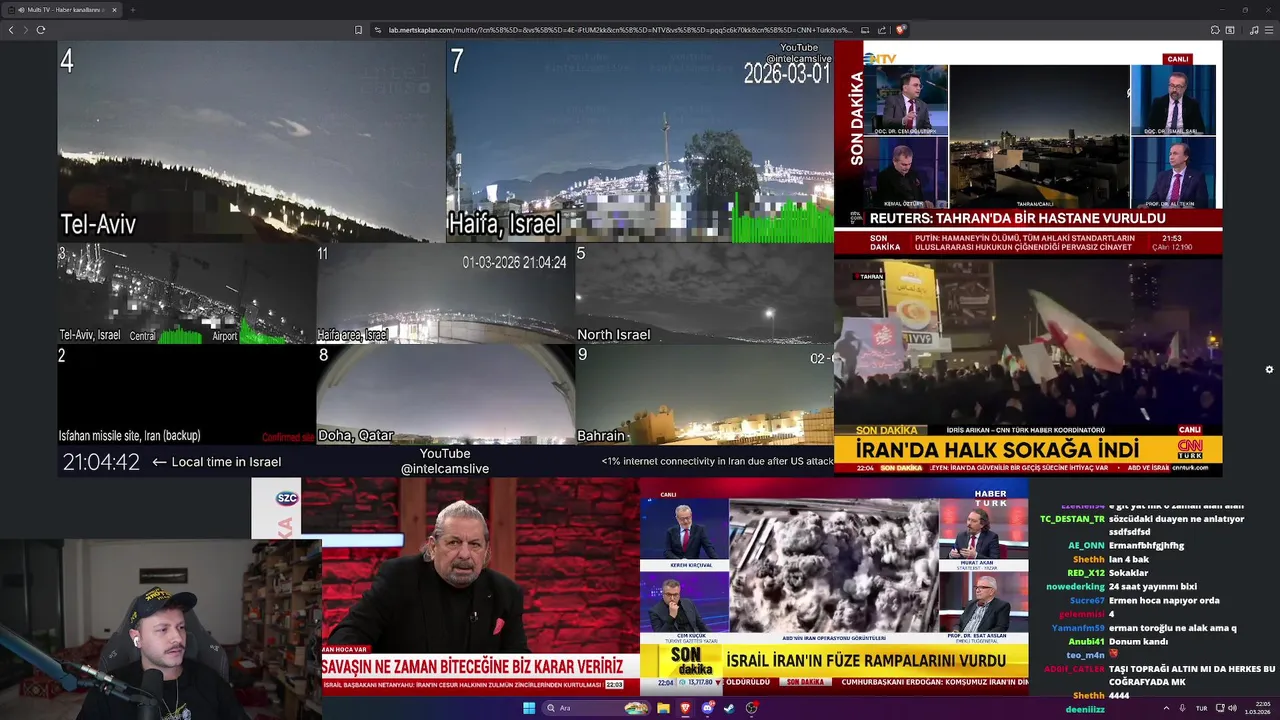Open the Brave Shields lion icon
The image size is (1280, 720).
pos(900,30)
